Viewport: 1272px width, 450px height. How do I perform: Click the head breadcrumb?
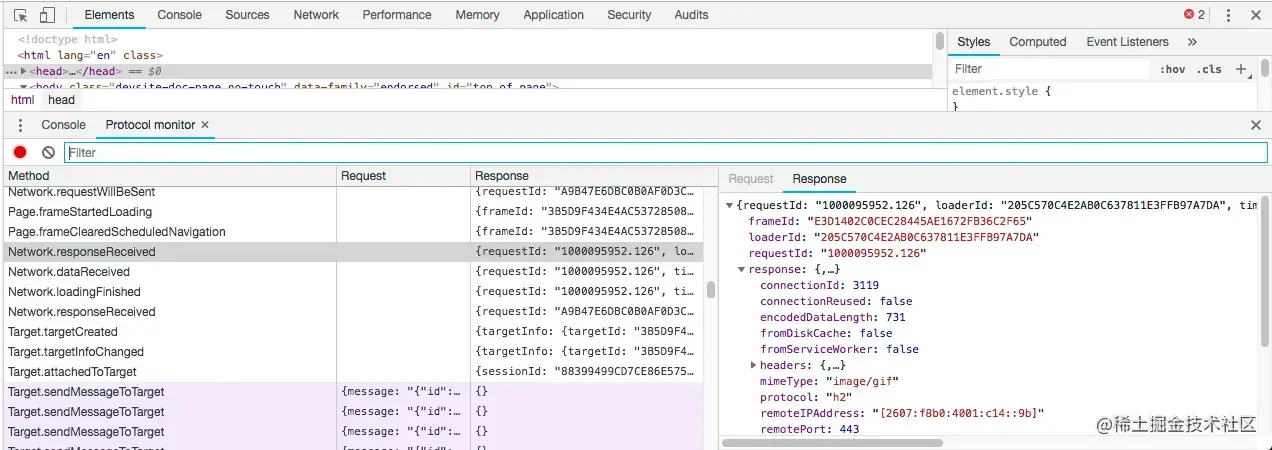point(61,100)
